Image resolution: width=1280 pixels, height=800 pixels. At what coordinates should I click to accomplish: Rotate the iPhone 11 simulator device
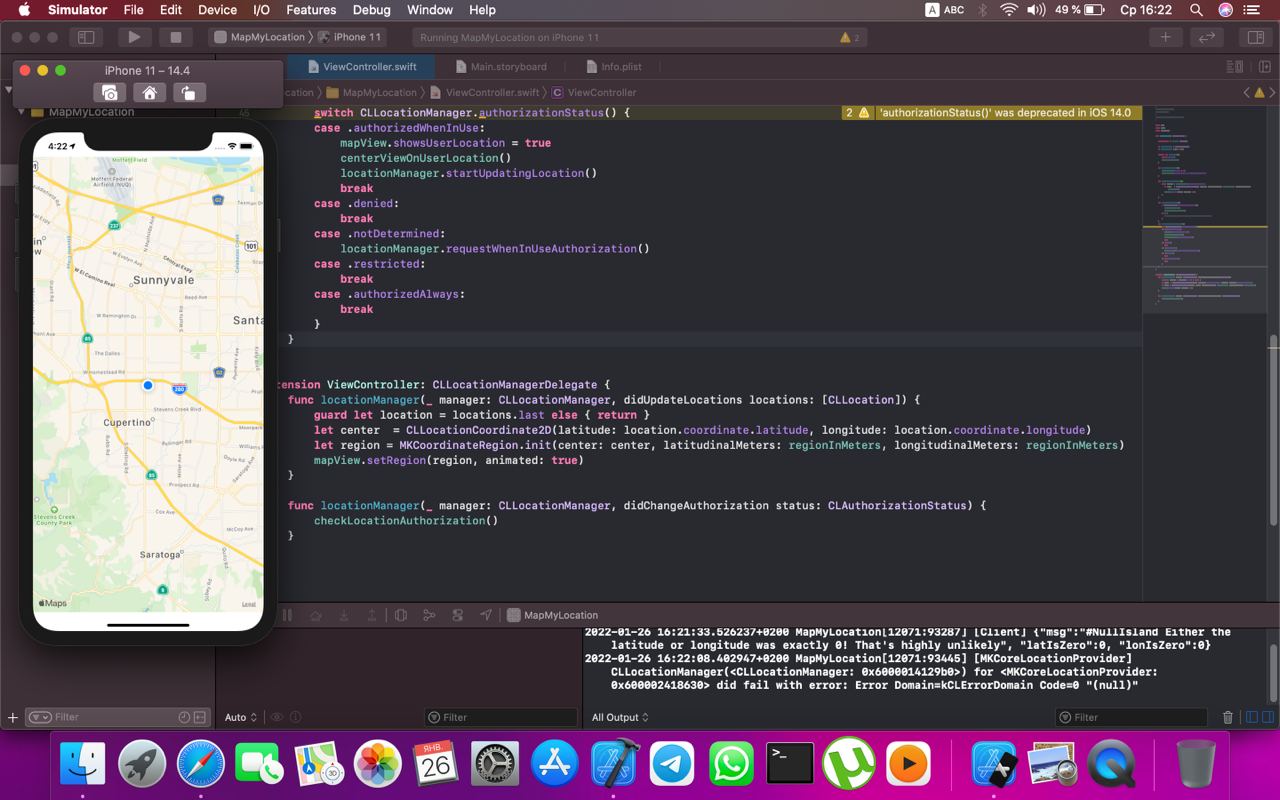[x=188, y=93]
